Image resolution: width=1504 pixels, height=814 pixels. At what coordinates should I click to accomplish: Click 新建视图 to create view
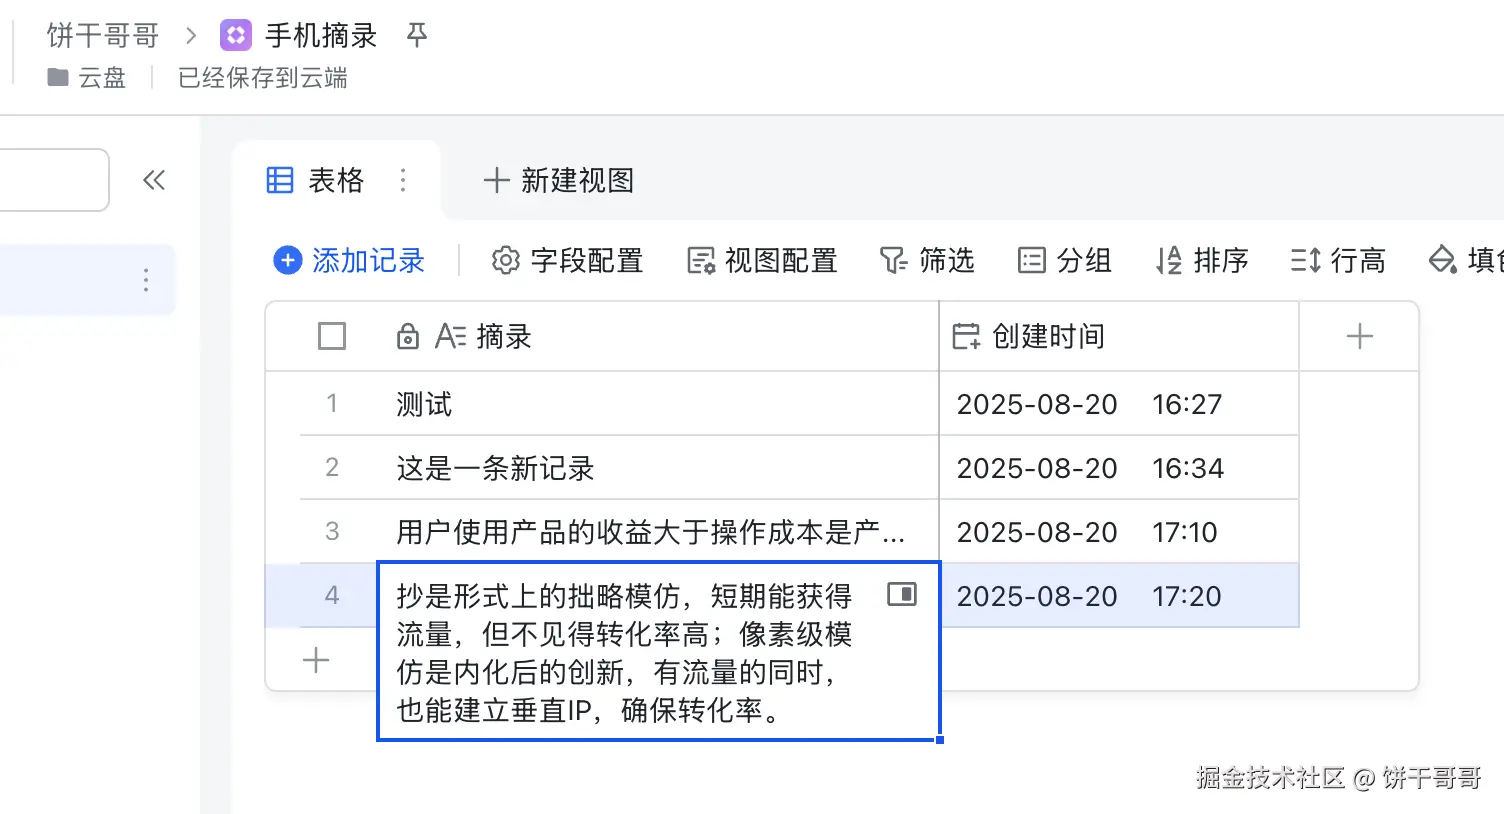coord(559,180)
